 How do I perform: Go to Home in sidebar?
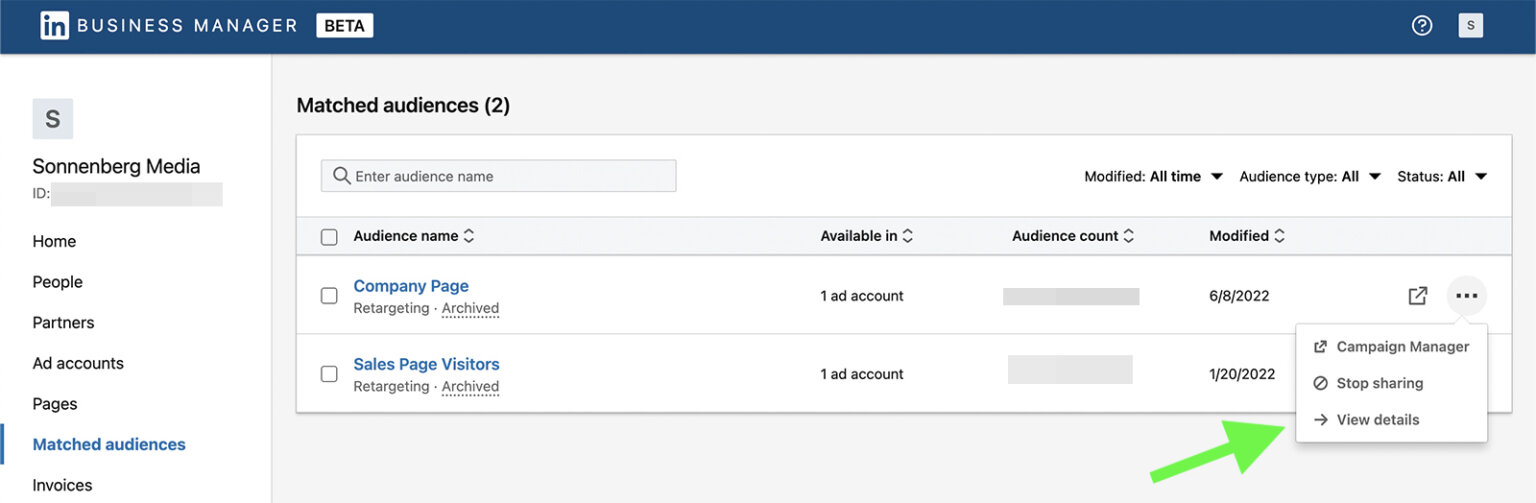pos(54,241)
